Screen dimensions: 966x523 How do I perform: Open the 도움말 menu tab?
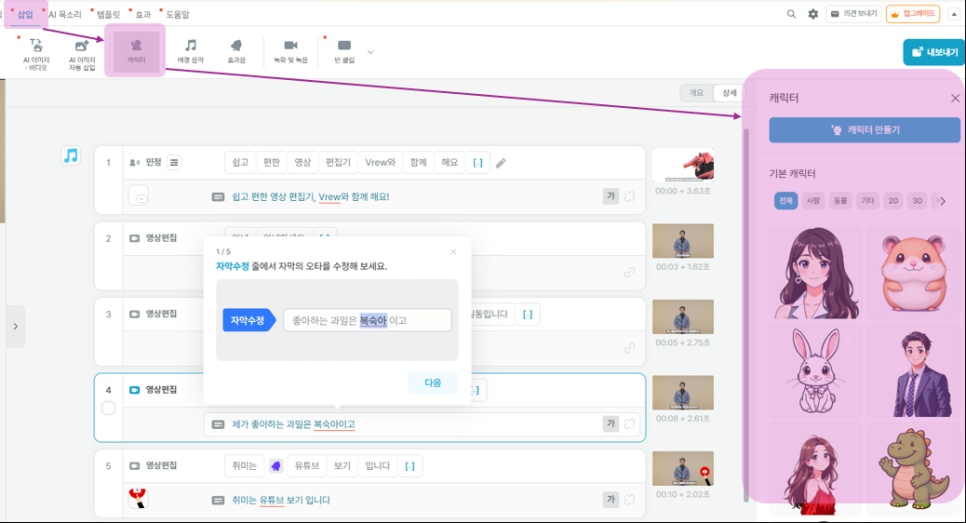[177, 14]
